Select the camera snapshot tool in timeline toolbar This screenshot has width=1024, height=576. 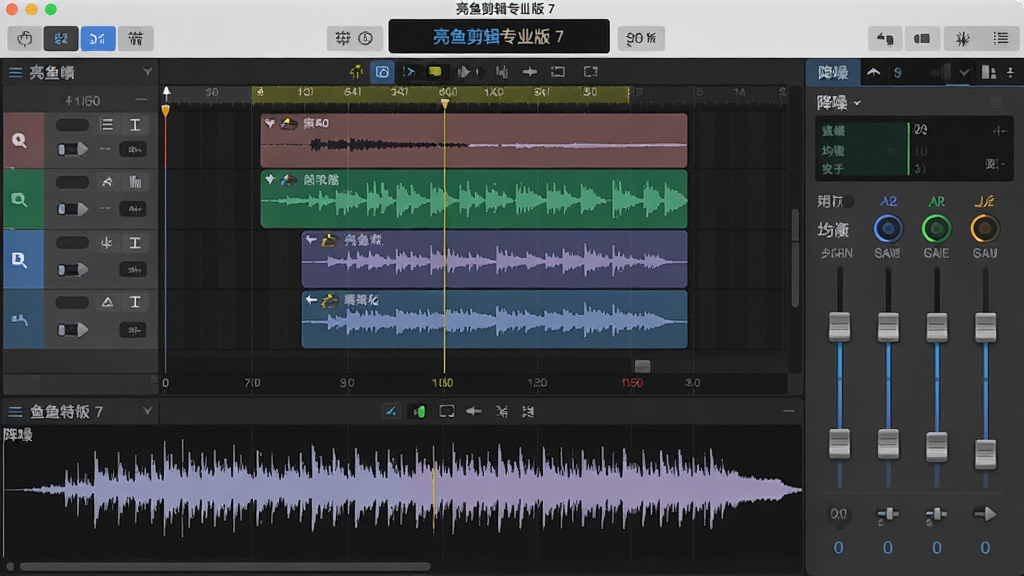pos(382,72)
